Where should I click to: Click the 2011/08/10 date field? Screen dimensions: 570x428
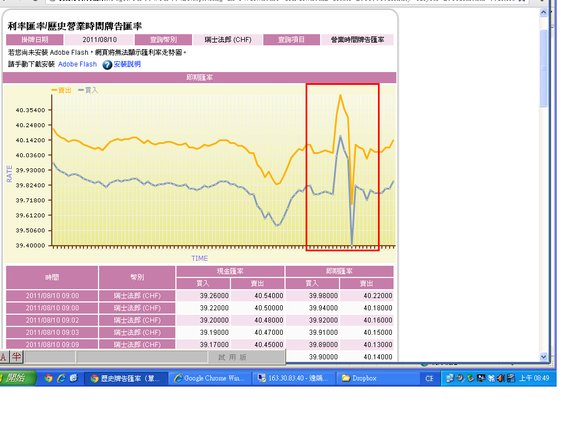99,40
